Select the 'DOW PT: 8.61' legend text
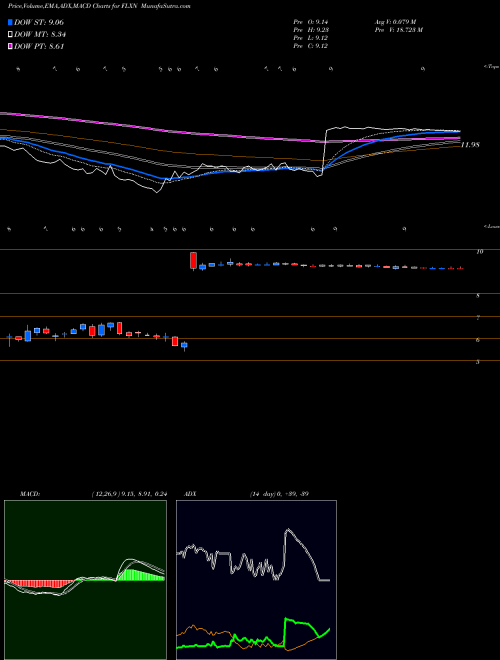 tap(39, 47)
